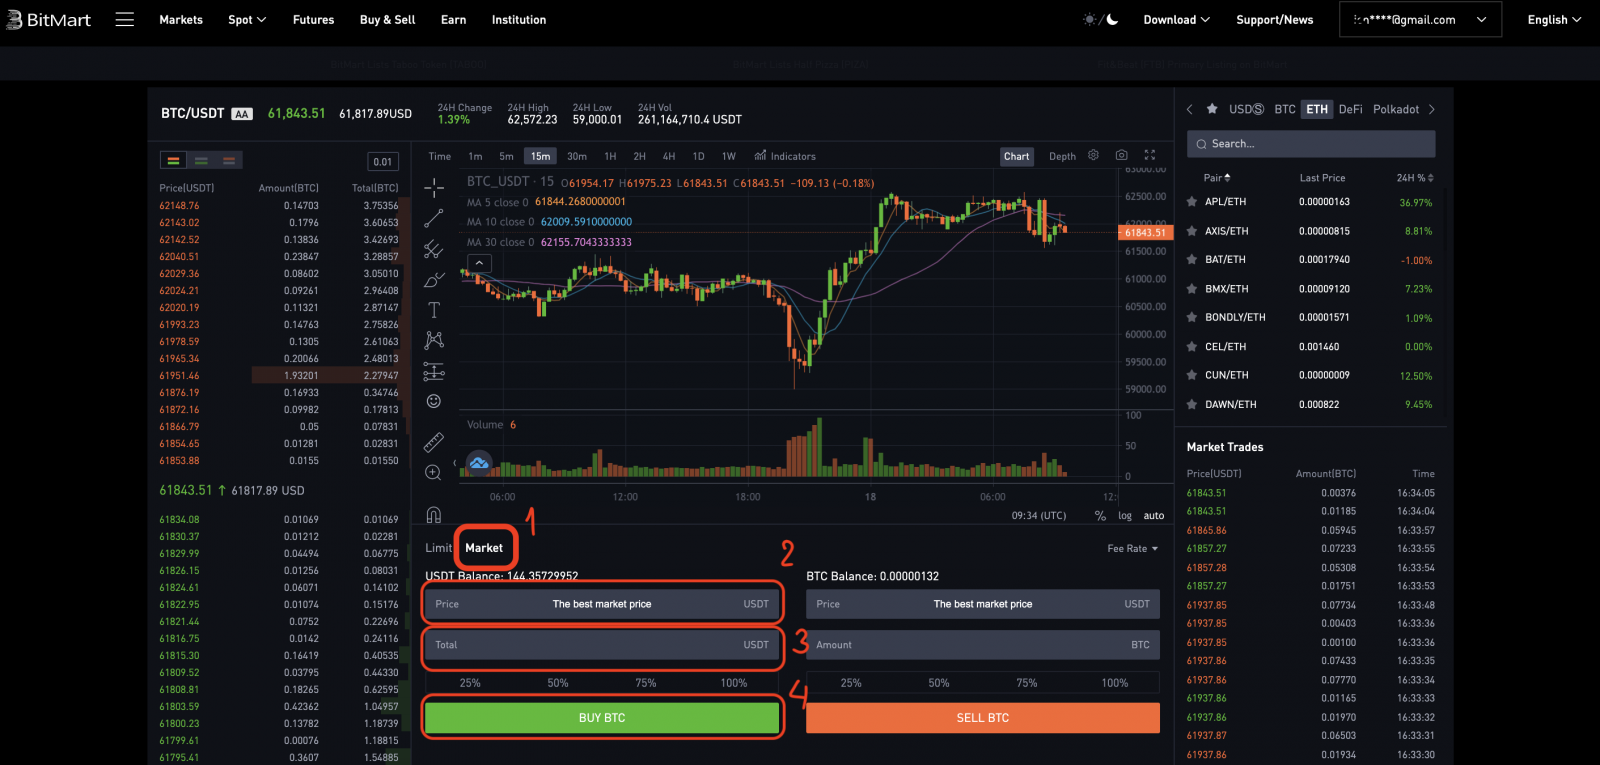Sort pair list by Pair name

coord(1217,178)
